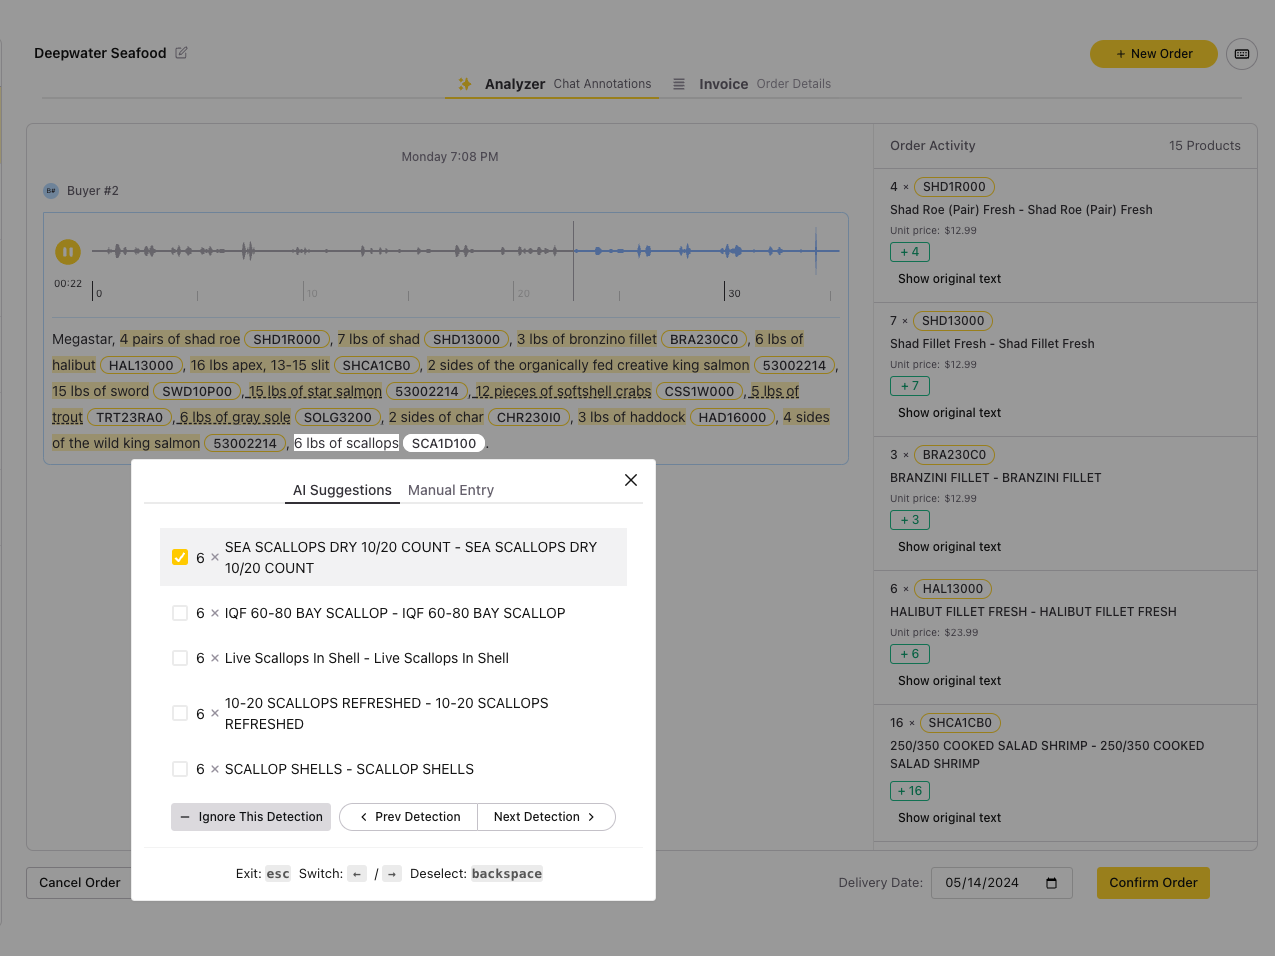Click the +4 quantity badge for Shad Roe

pos(909,252)
